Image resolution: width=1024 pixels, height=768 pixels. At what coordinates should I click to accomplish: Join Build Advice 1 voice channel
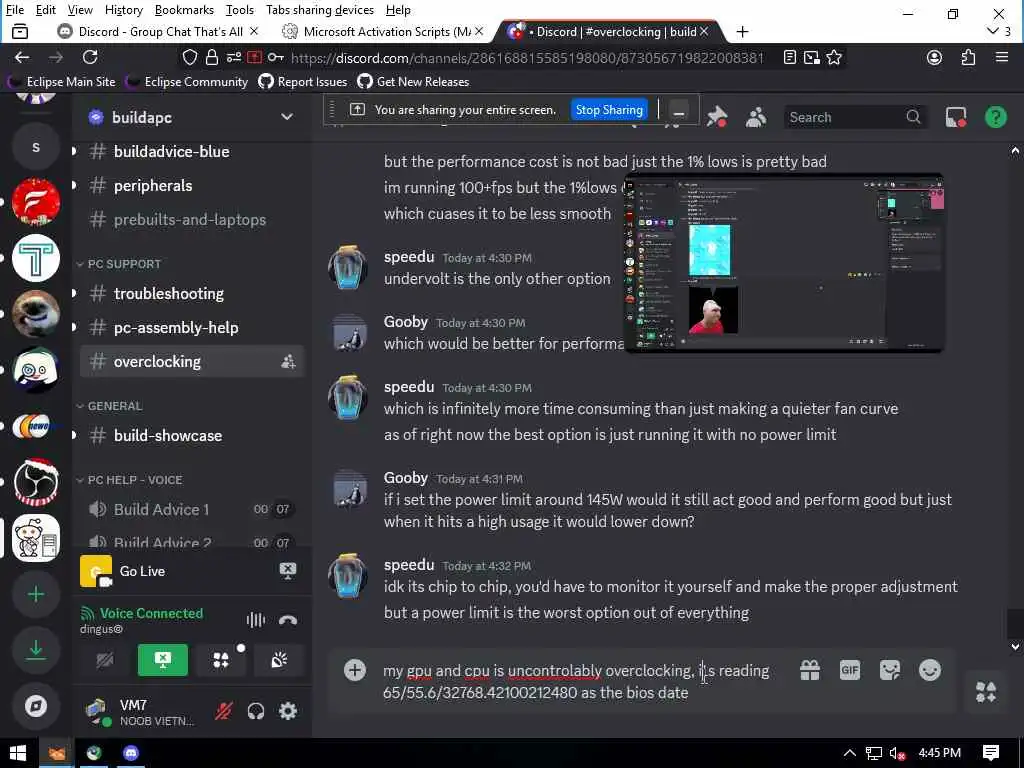pos(190,509)
